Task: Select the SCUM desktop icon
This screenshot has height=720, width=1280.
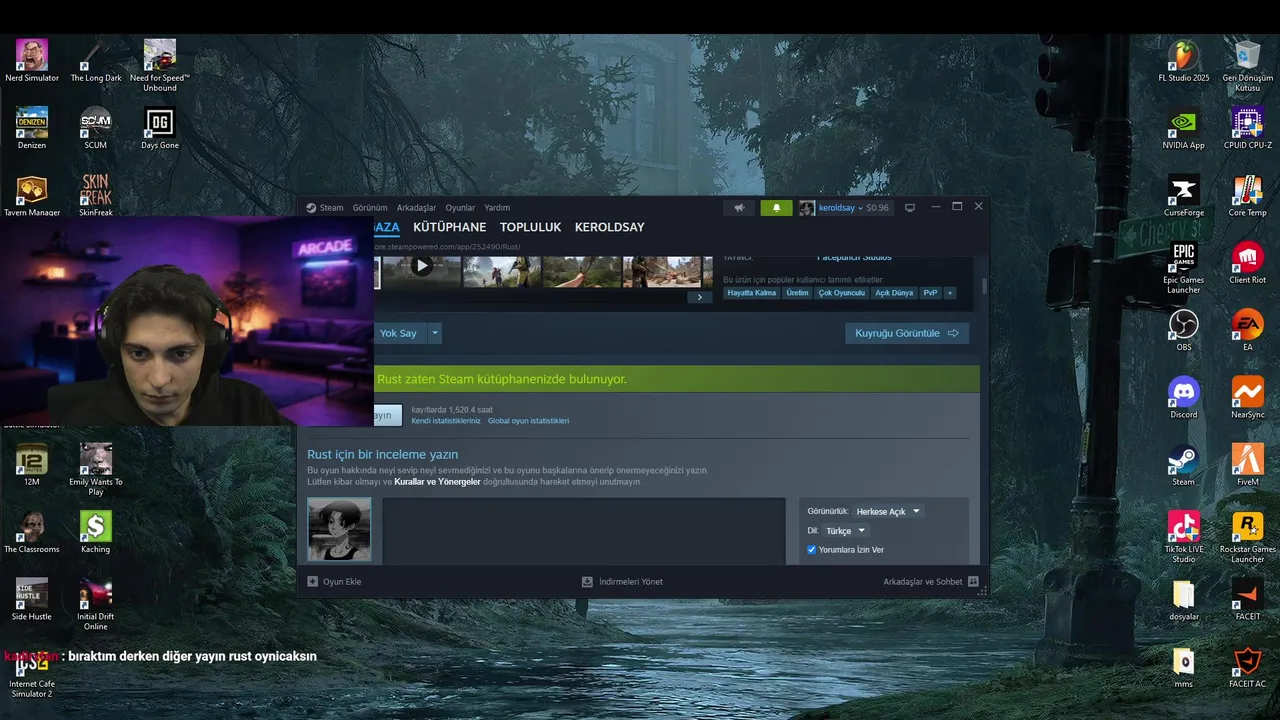Action: pyautogui.click(x=96, y=128)
